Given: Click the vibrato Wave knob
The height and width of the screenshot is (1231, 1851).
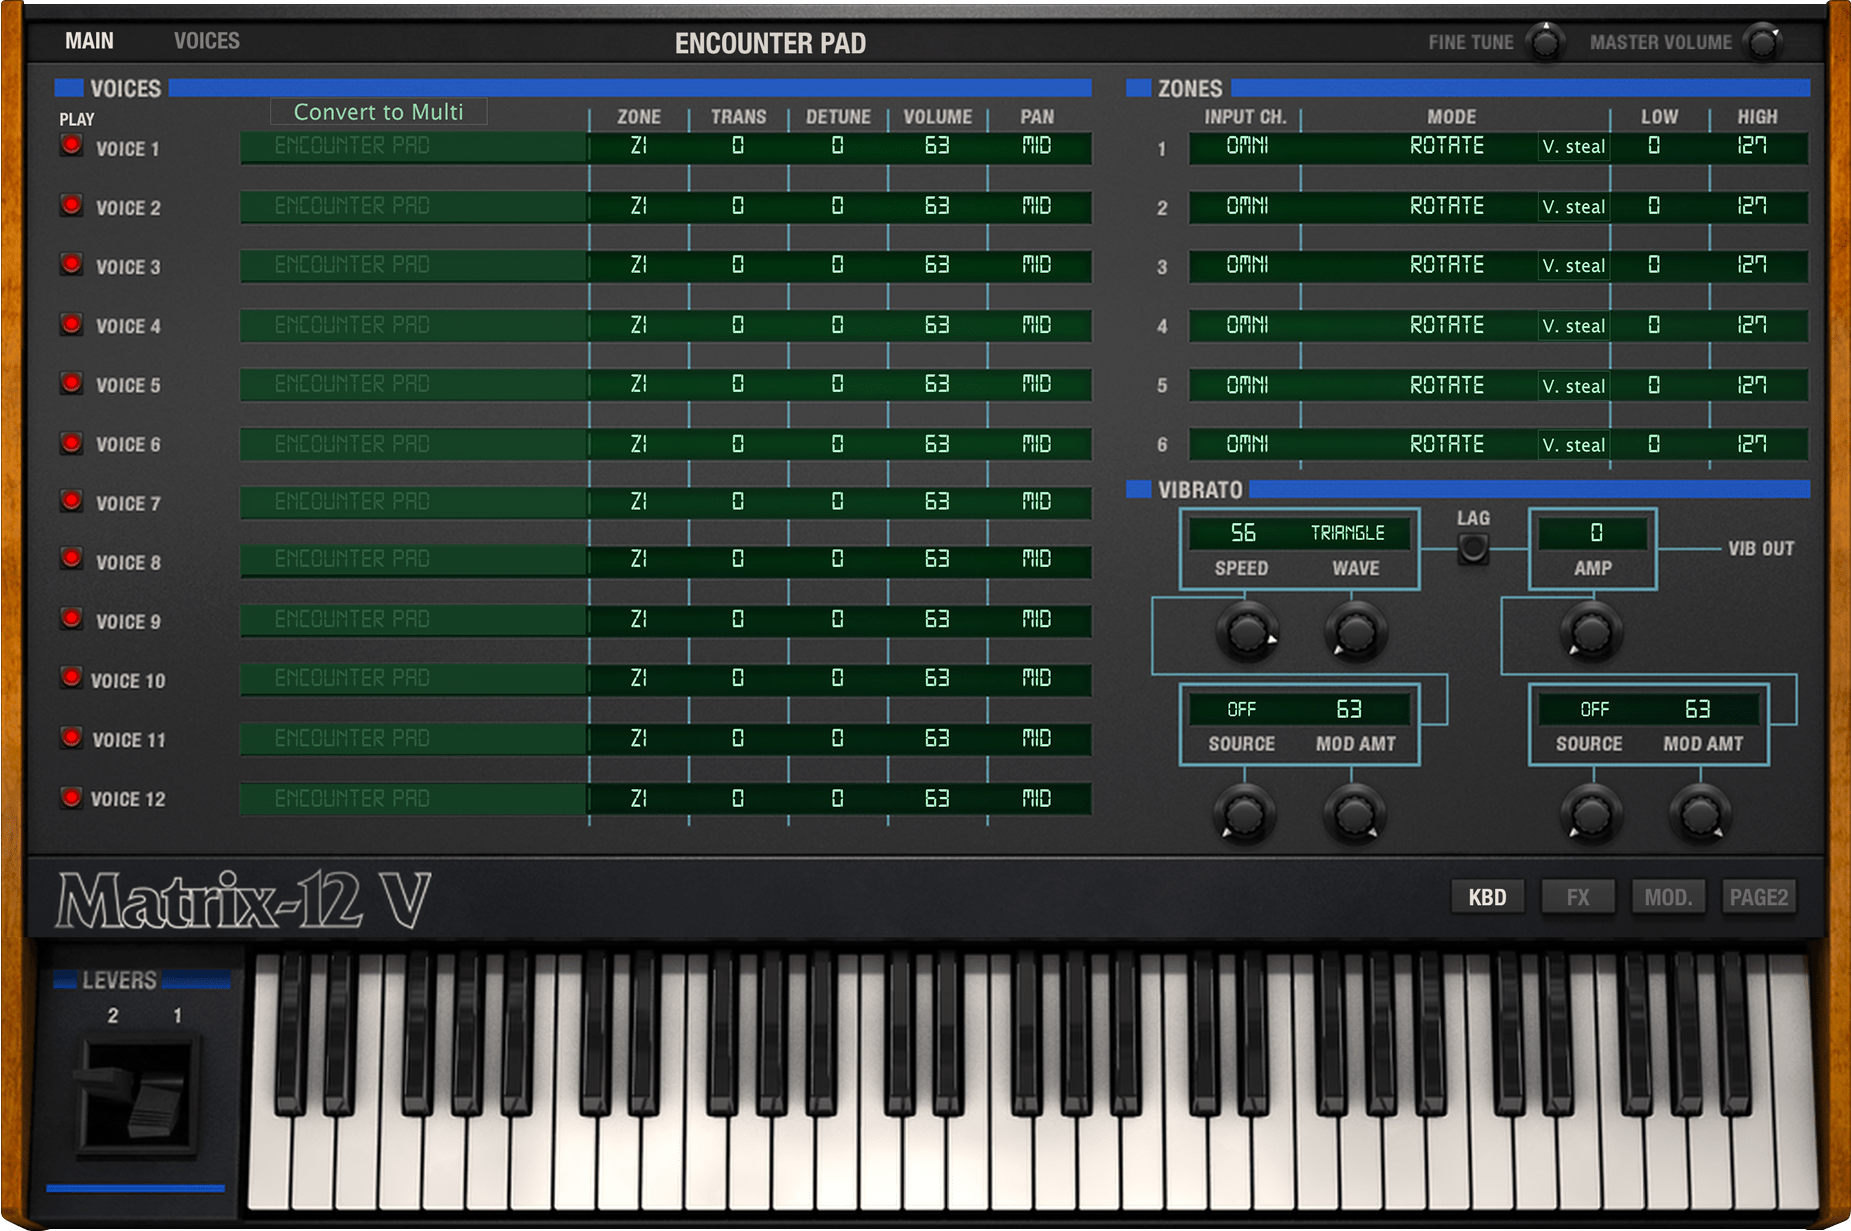Looking at the screenshot, I should 1355,632.
